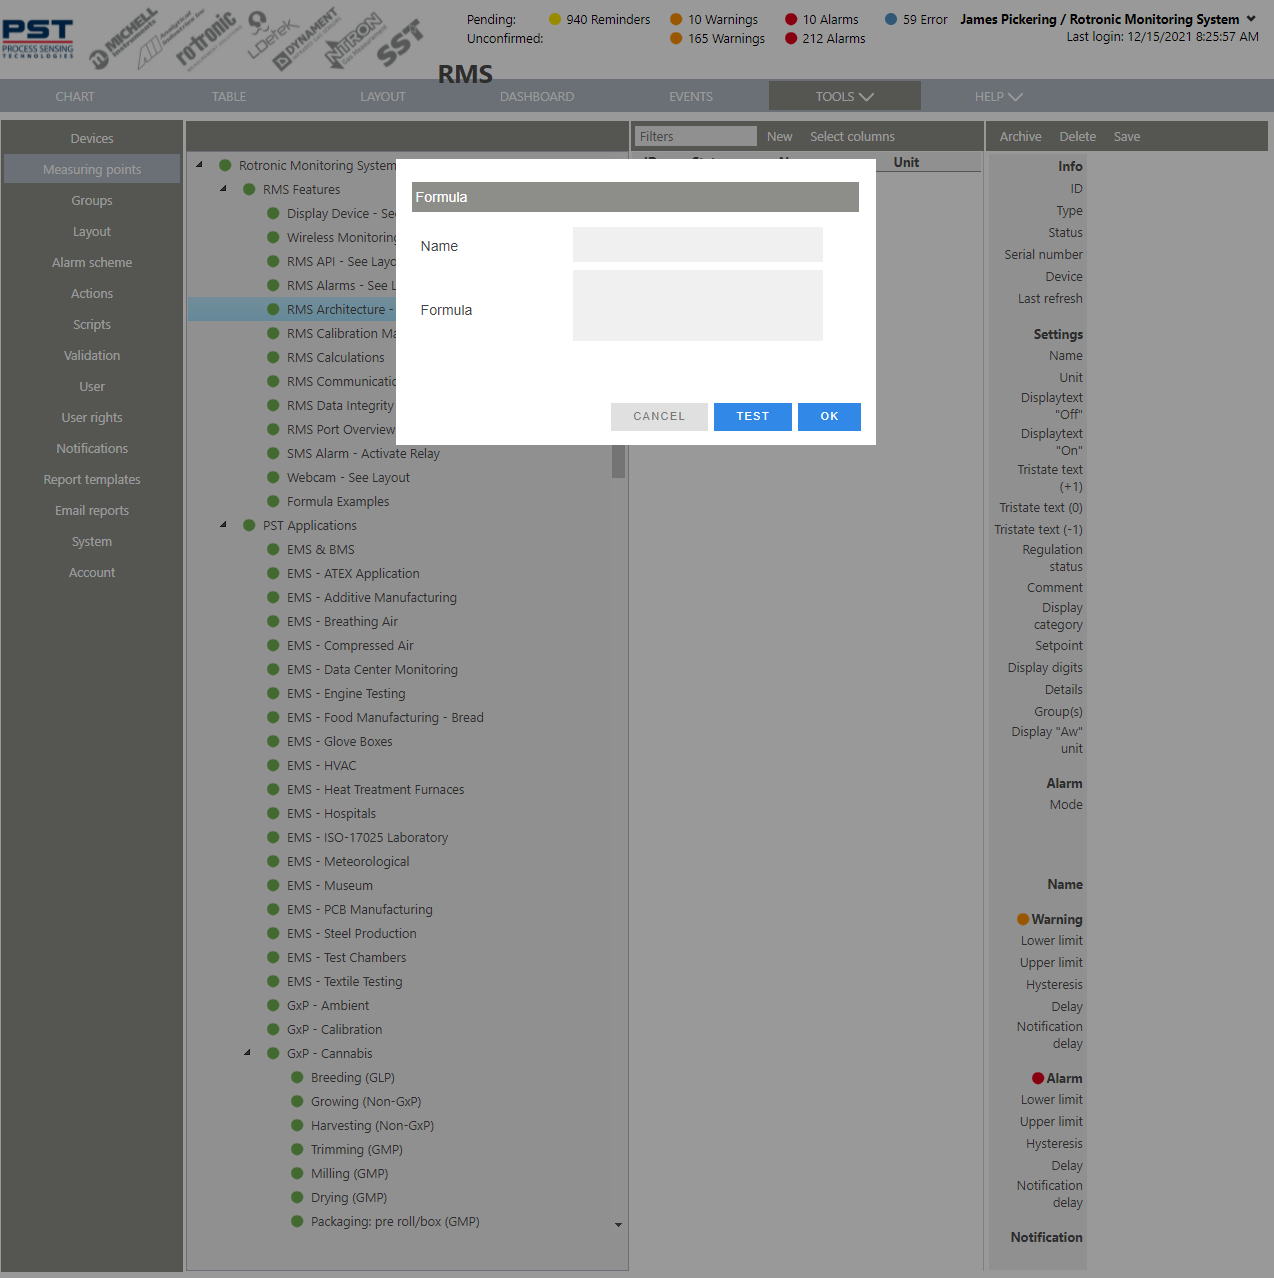Viewport: 1274px width, 1278px height.
Task: Click orange Warning indicator in details panel
Action: (1023, 919)
